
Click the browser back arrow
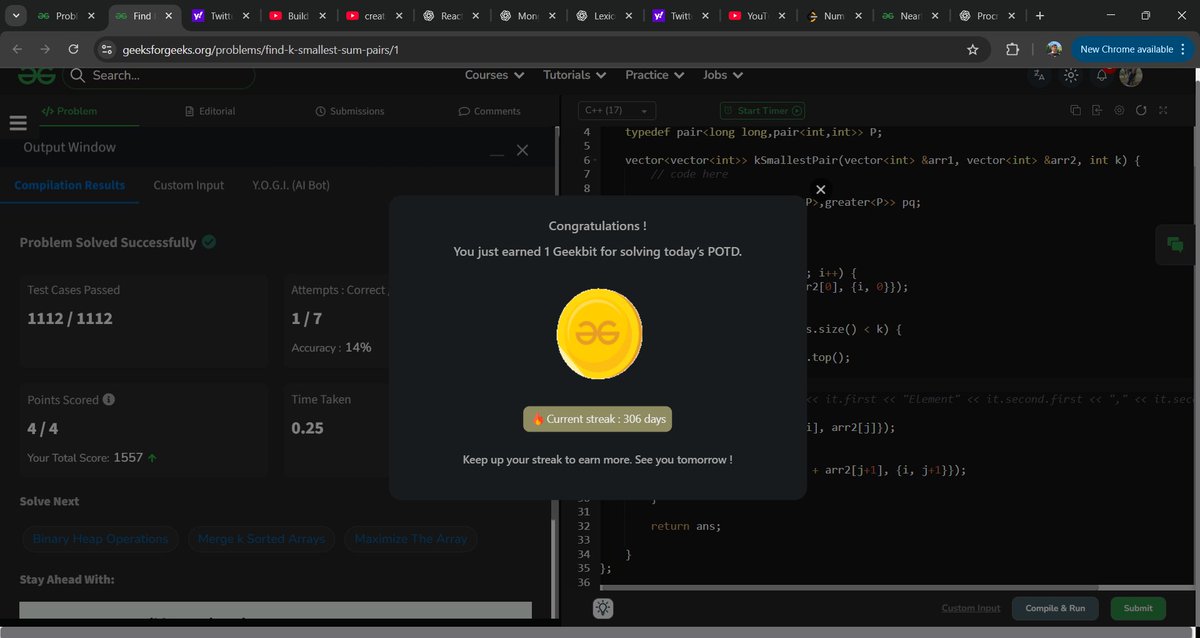[x=18, y=49]
